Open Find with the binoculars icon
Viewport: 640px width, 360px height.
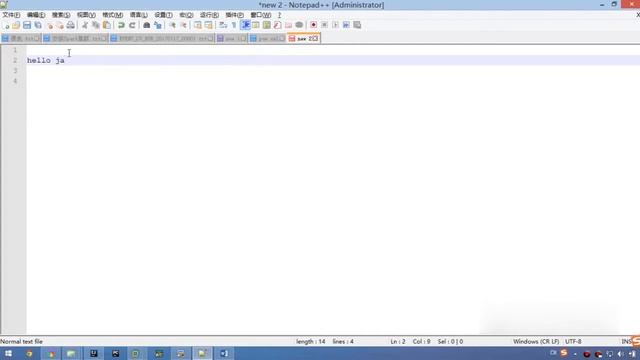coord(147,25)
